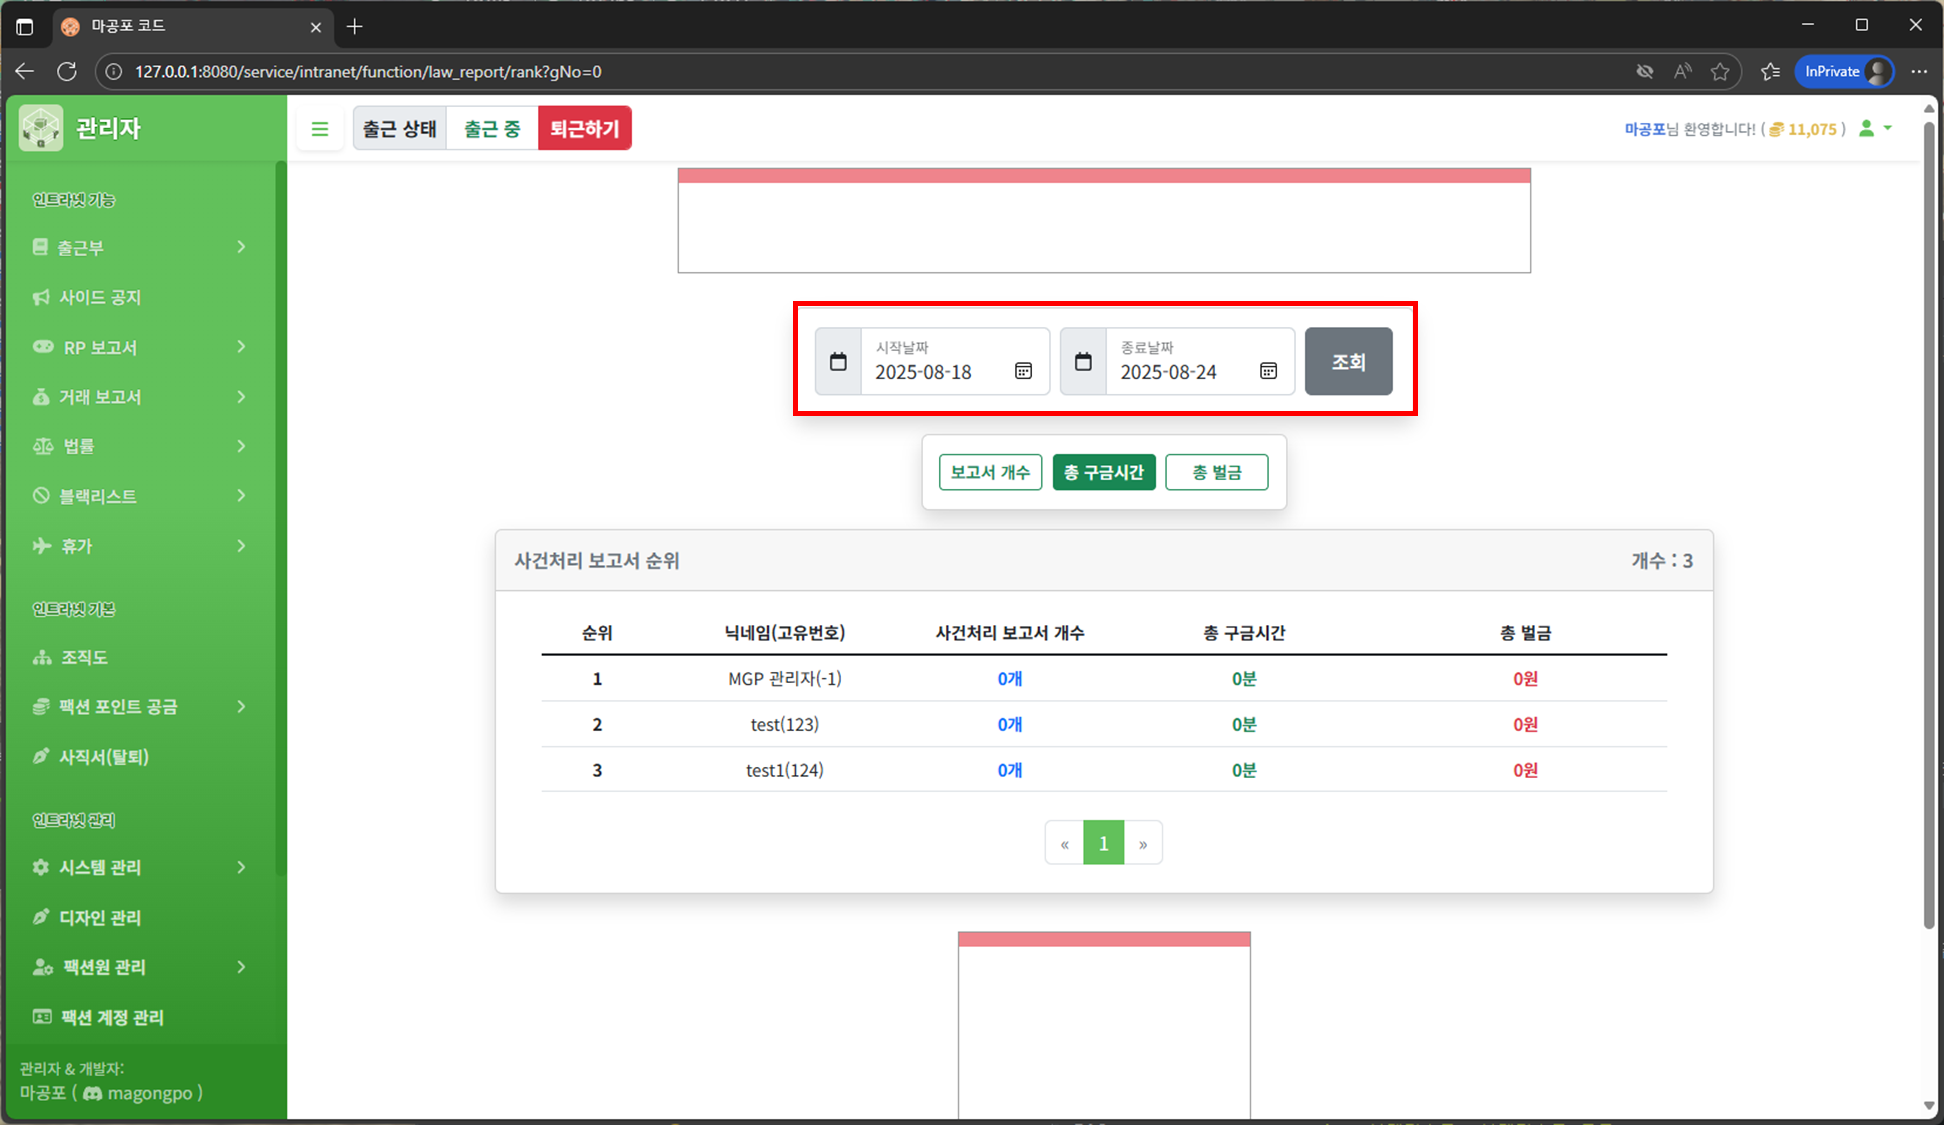Click the tracking prevention eye icon in address bar
The height and width of the screenshot is (1125, 1944).
[1645, 71]
